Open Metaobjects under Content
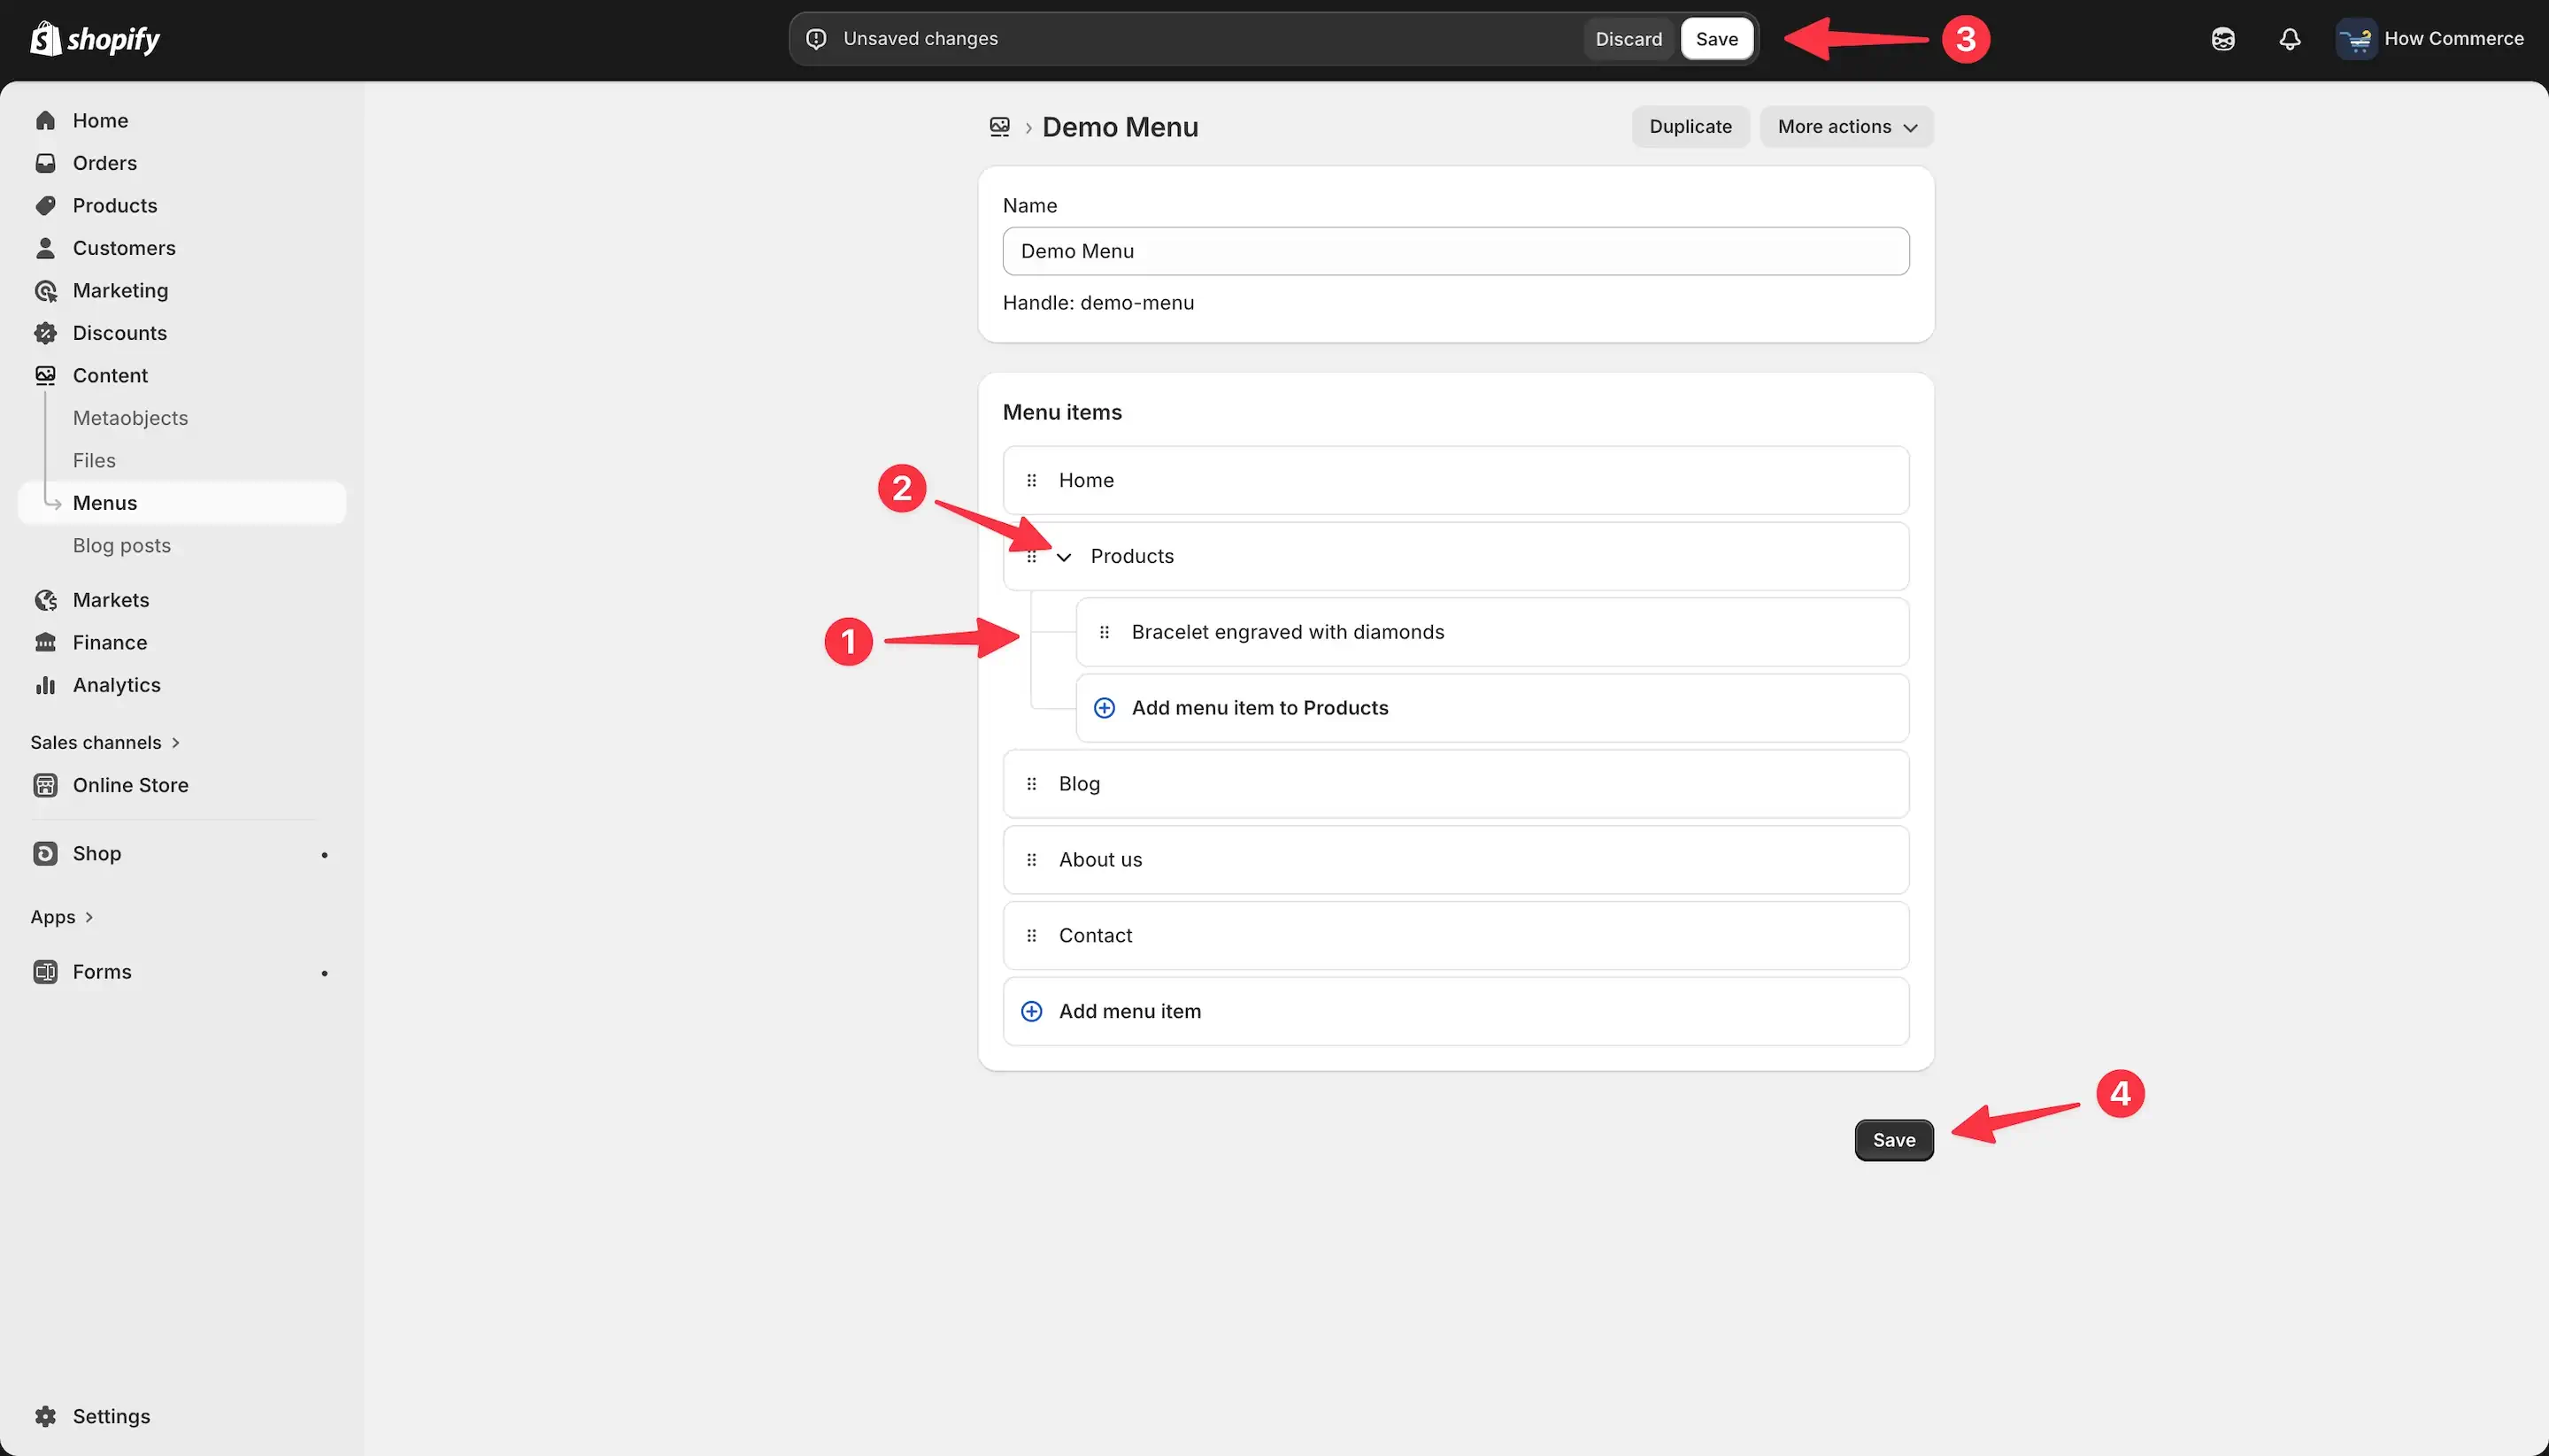Screen dimensions: 2549x1456 [130, 418]
